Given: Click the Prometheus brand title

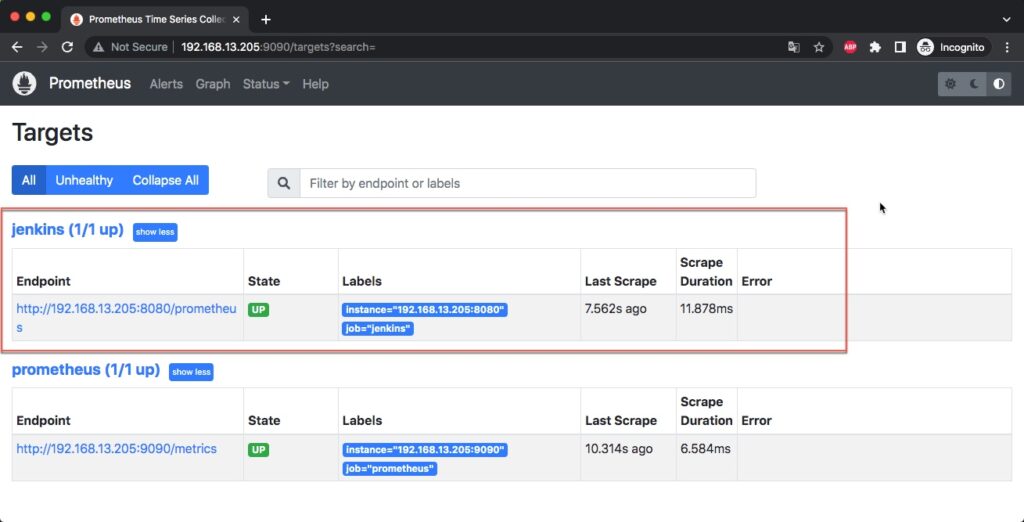Looking at the screenshot, I should click(x=90, y=84).
